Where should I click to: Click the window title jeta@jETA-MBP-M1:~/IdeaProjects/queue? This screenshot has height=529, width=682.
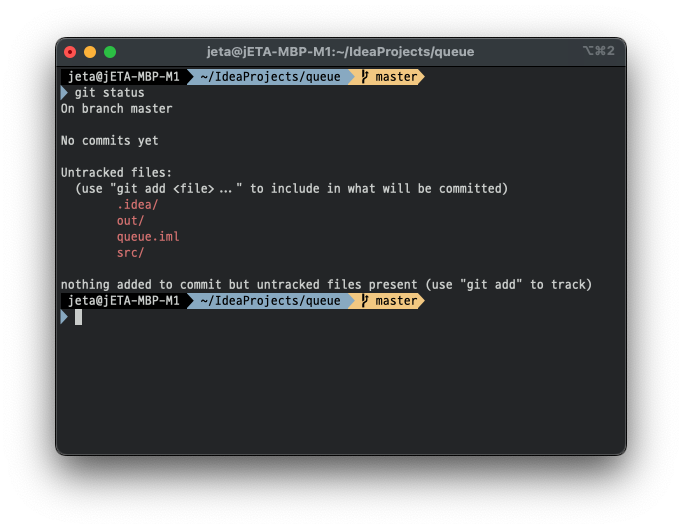coord(340,52)
